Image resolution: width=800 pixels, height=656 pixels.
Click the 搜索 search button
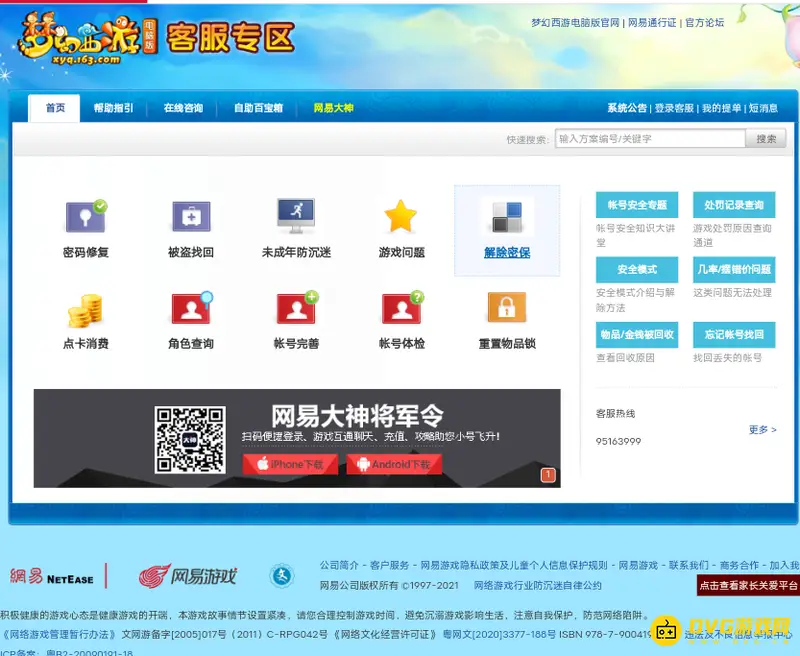pyautogui.click(x=766, y=139)
